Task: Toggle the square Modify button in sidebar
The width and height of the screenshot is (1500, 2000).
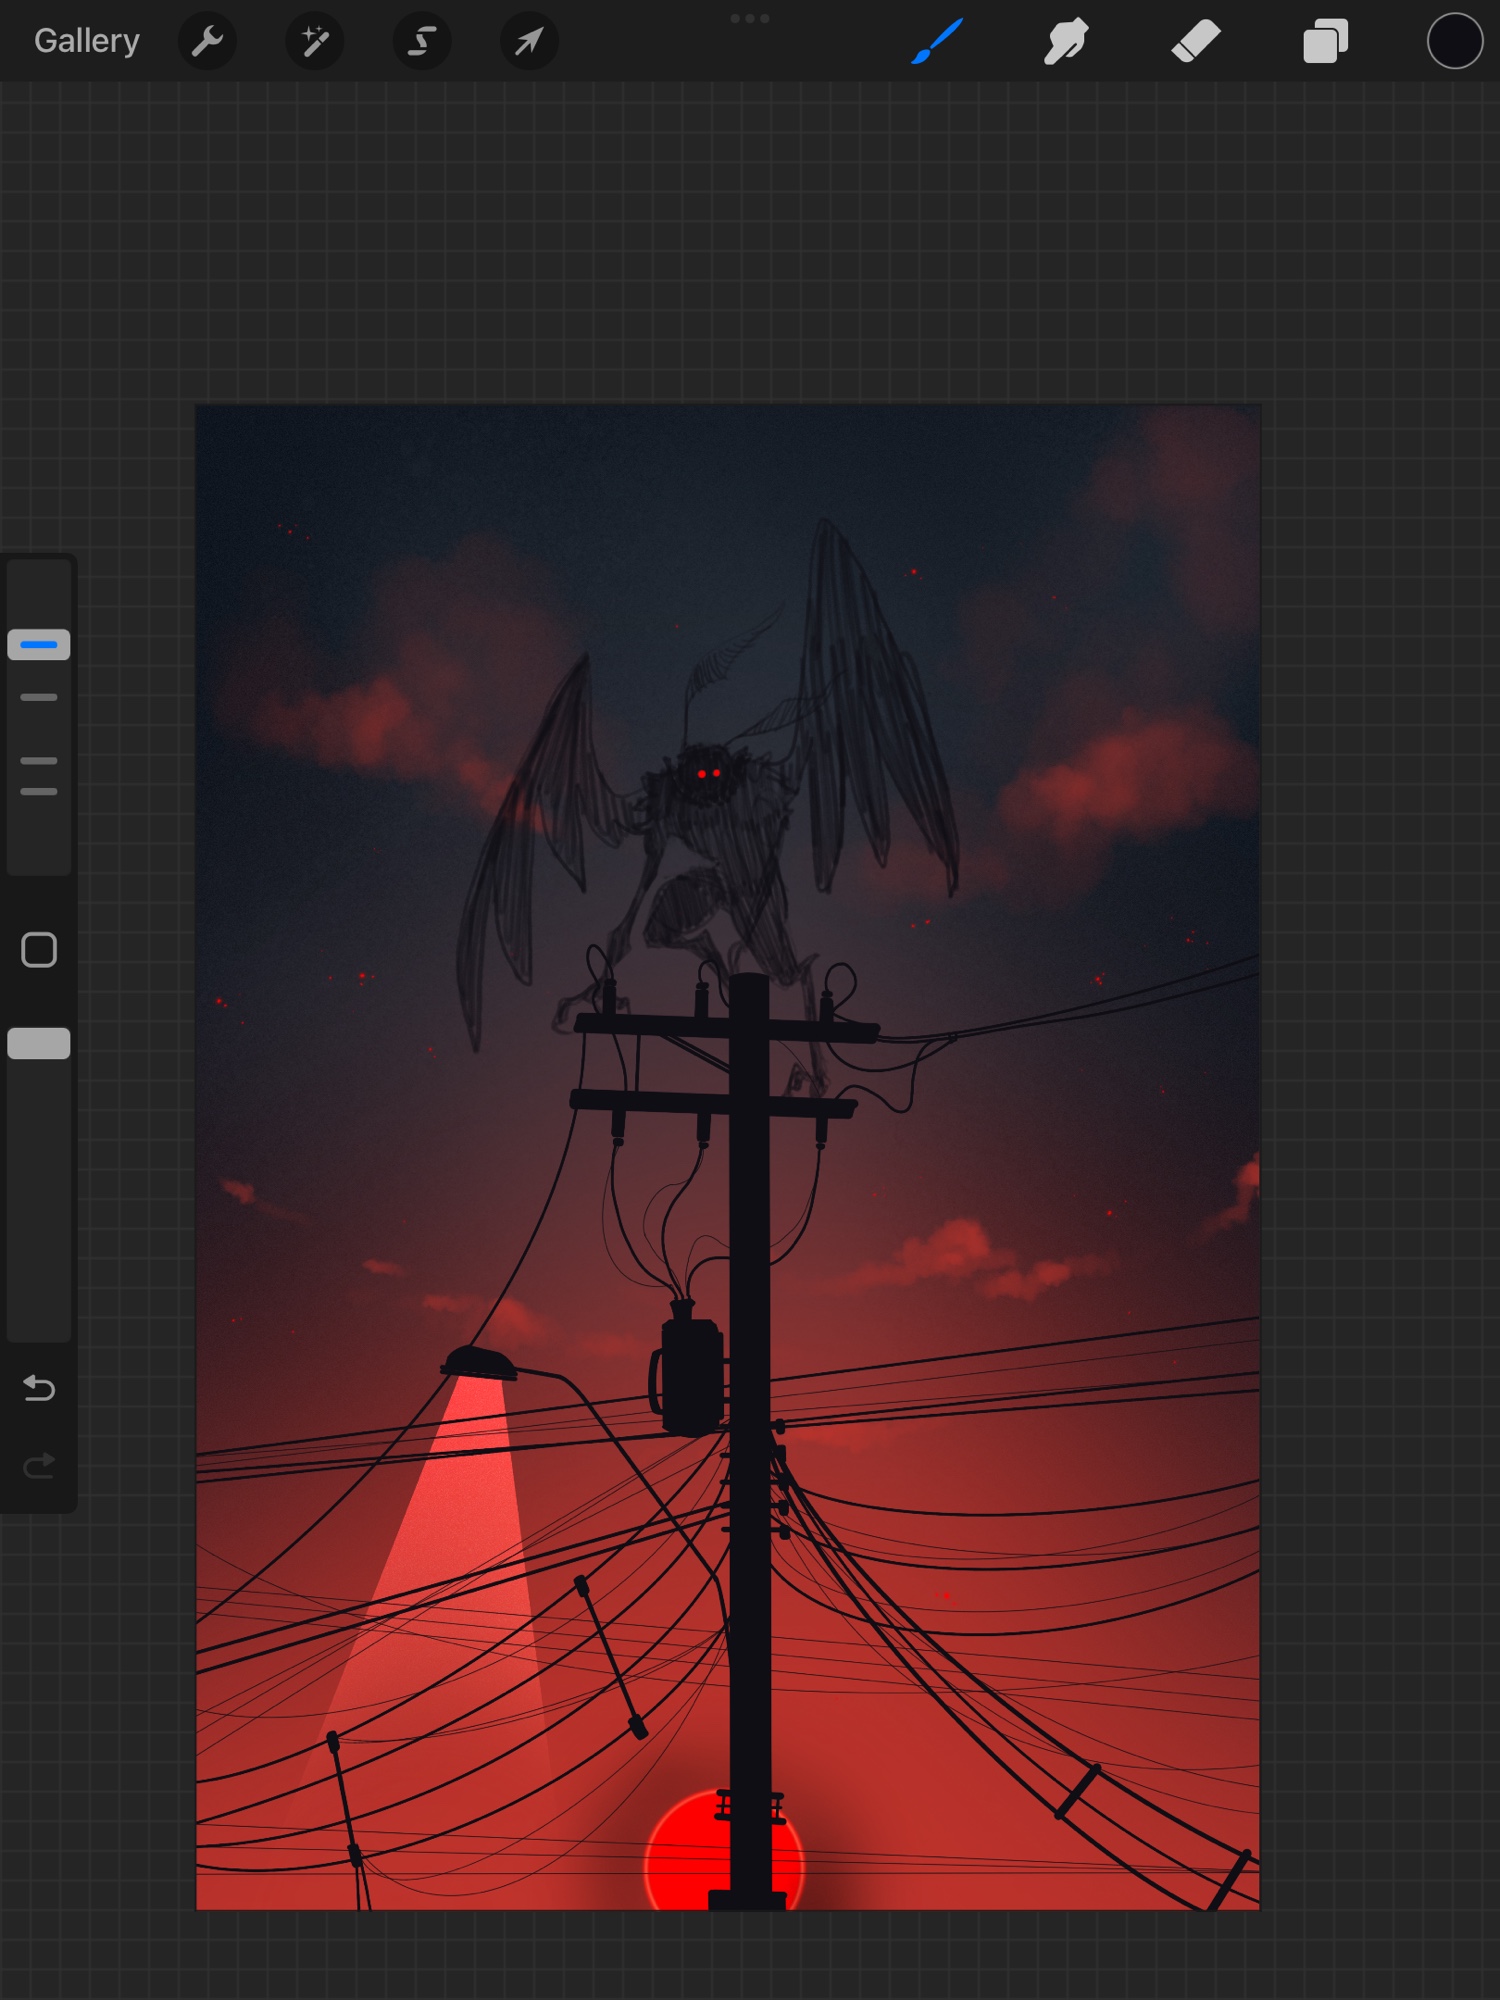Action: (x=39, y=950)
